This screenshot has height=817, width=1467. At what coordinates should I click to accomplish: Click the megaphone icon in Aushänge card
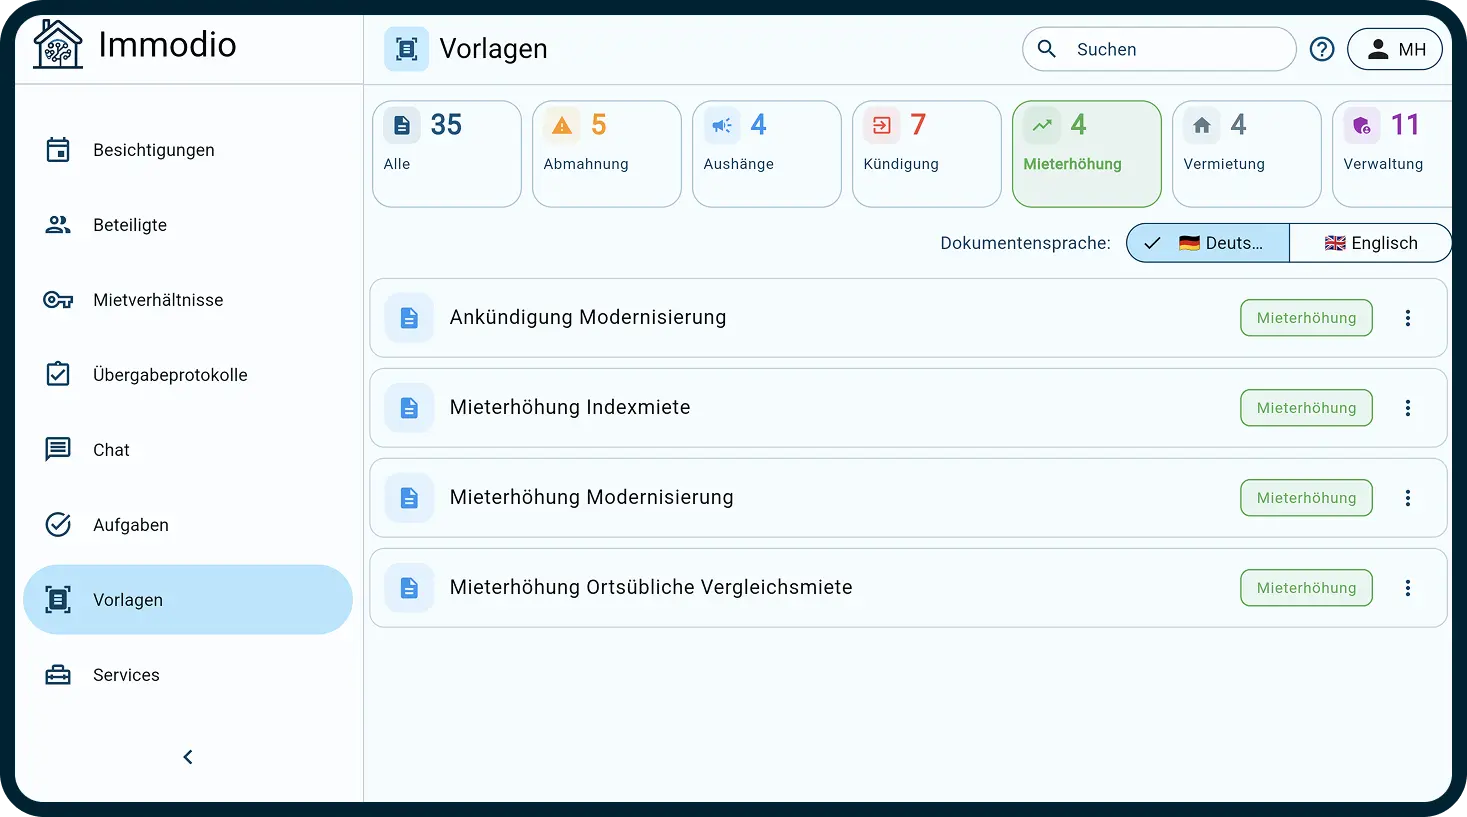click(x=722, y=125)
